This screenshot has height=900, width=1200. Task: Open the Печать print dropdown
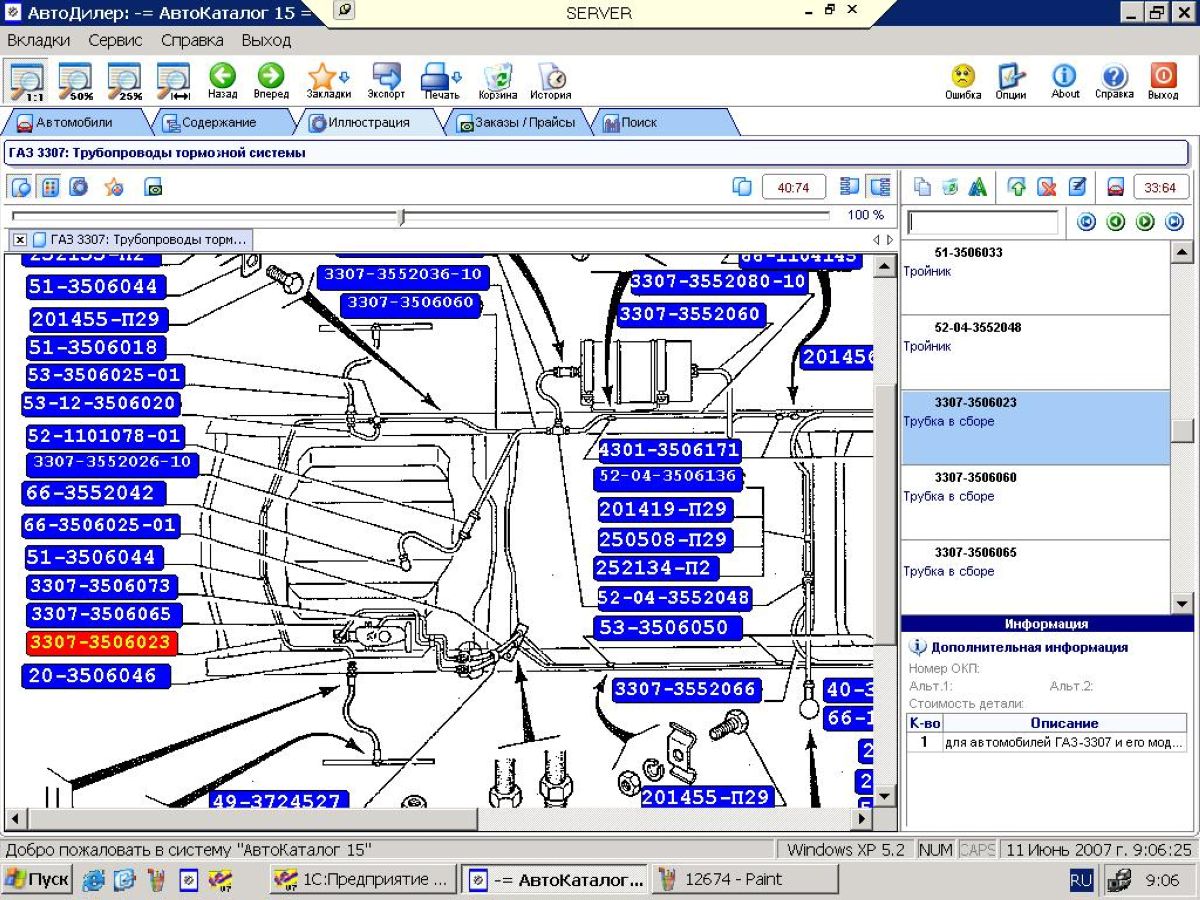[x=441, y=80]
